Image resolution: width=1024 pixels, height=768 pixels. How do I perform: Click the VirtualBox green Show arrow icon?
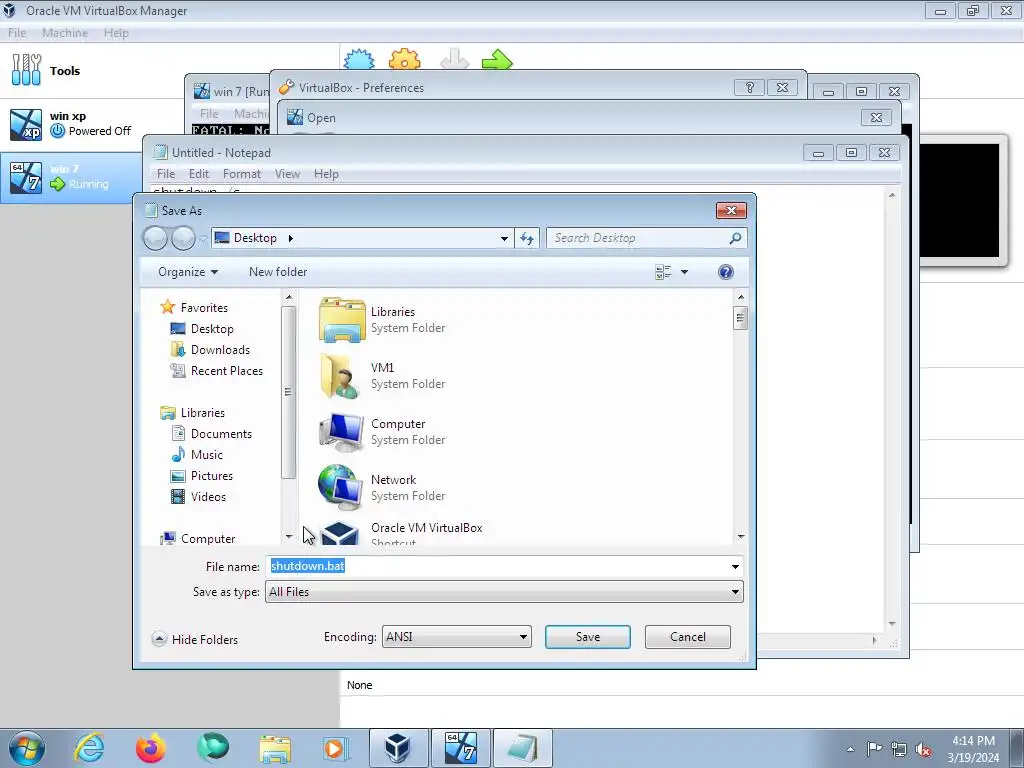point(497,60)
